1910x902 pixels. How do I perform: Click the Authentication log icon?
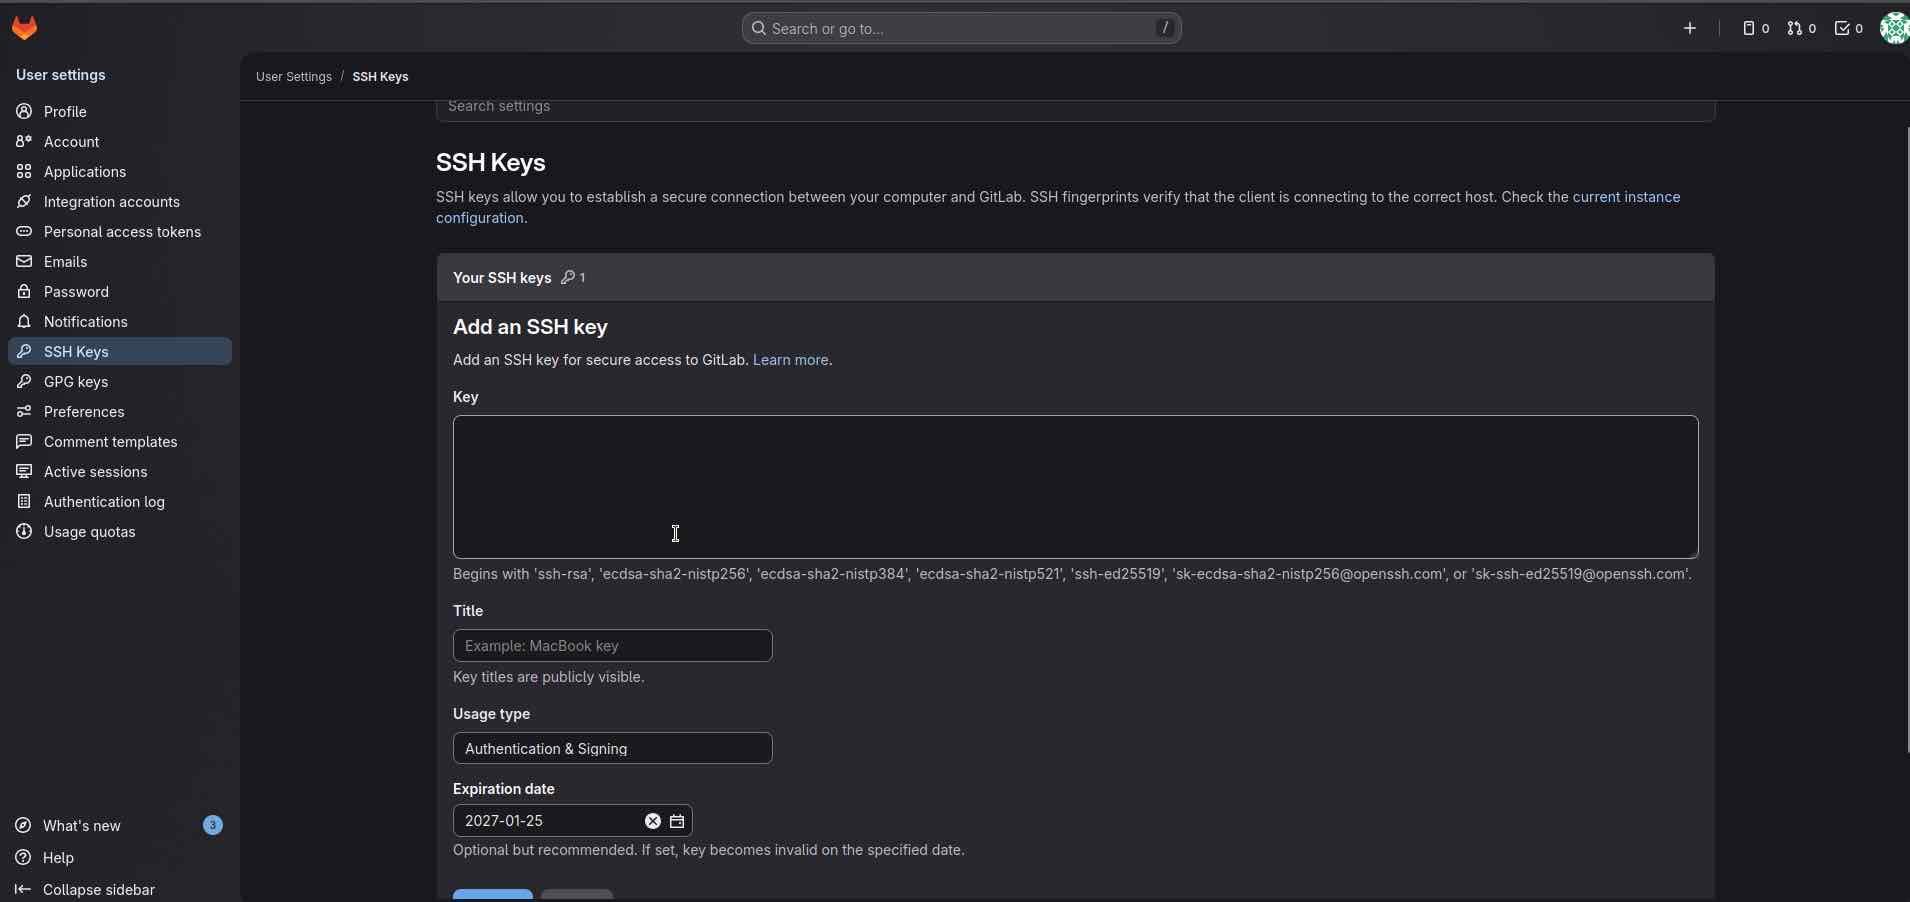click(24, 501)
